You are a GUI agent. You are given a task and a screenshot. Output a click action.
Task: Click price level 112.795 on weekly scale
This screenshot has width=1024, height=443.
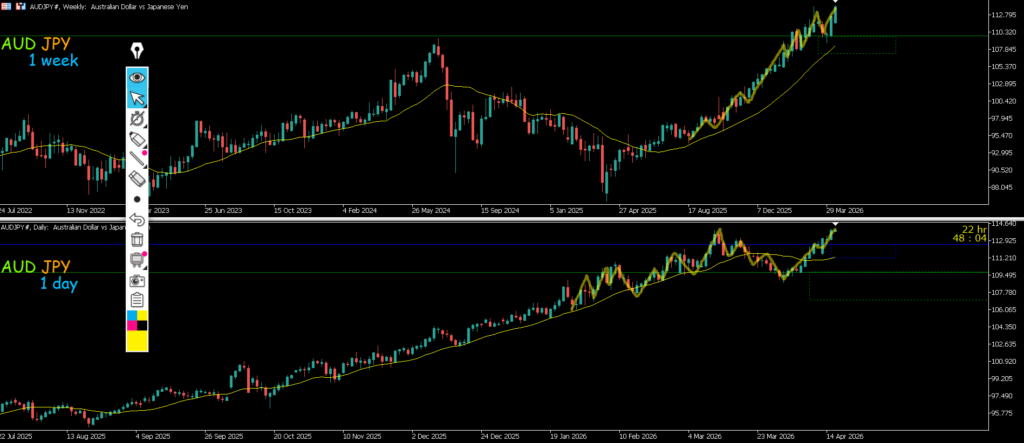pos(1004,14)
